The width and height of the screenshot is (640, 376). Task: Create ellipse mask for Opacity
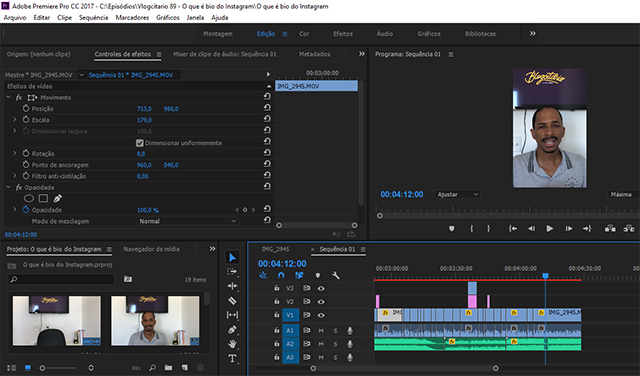pyautogui.click(x=29, y=198)
